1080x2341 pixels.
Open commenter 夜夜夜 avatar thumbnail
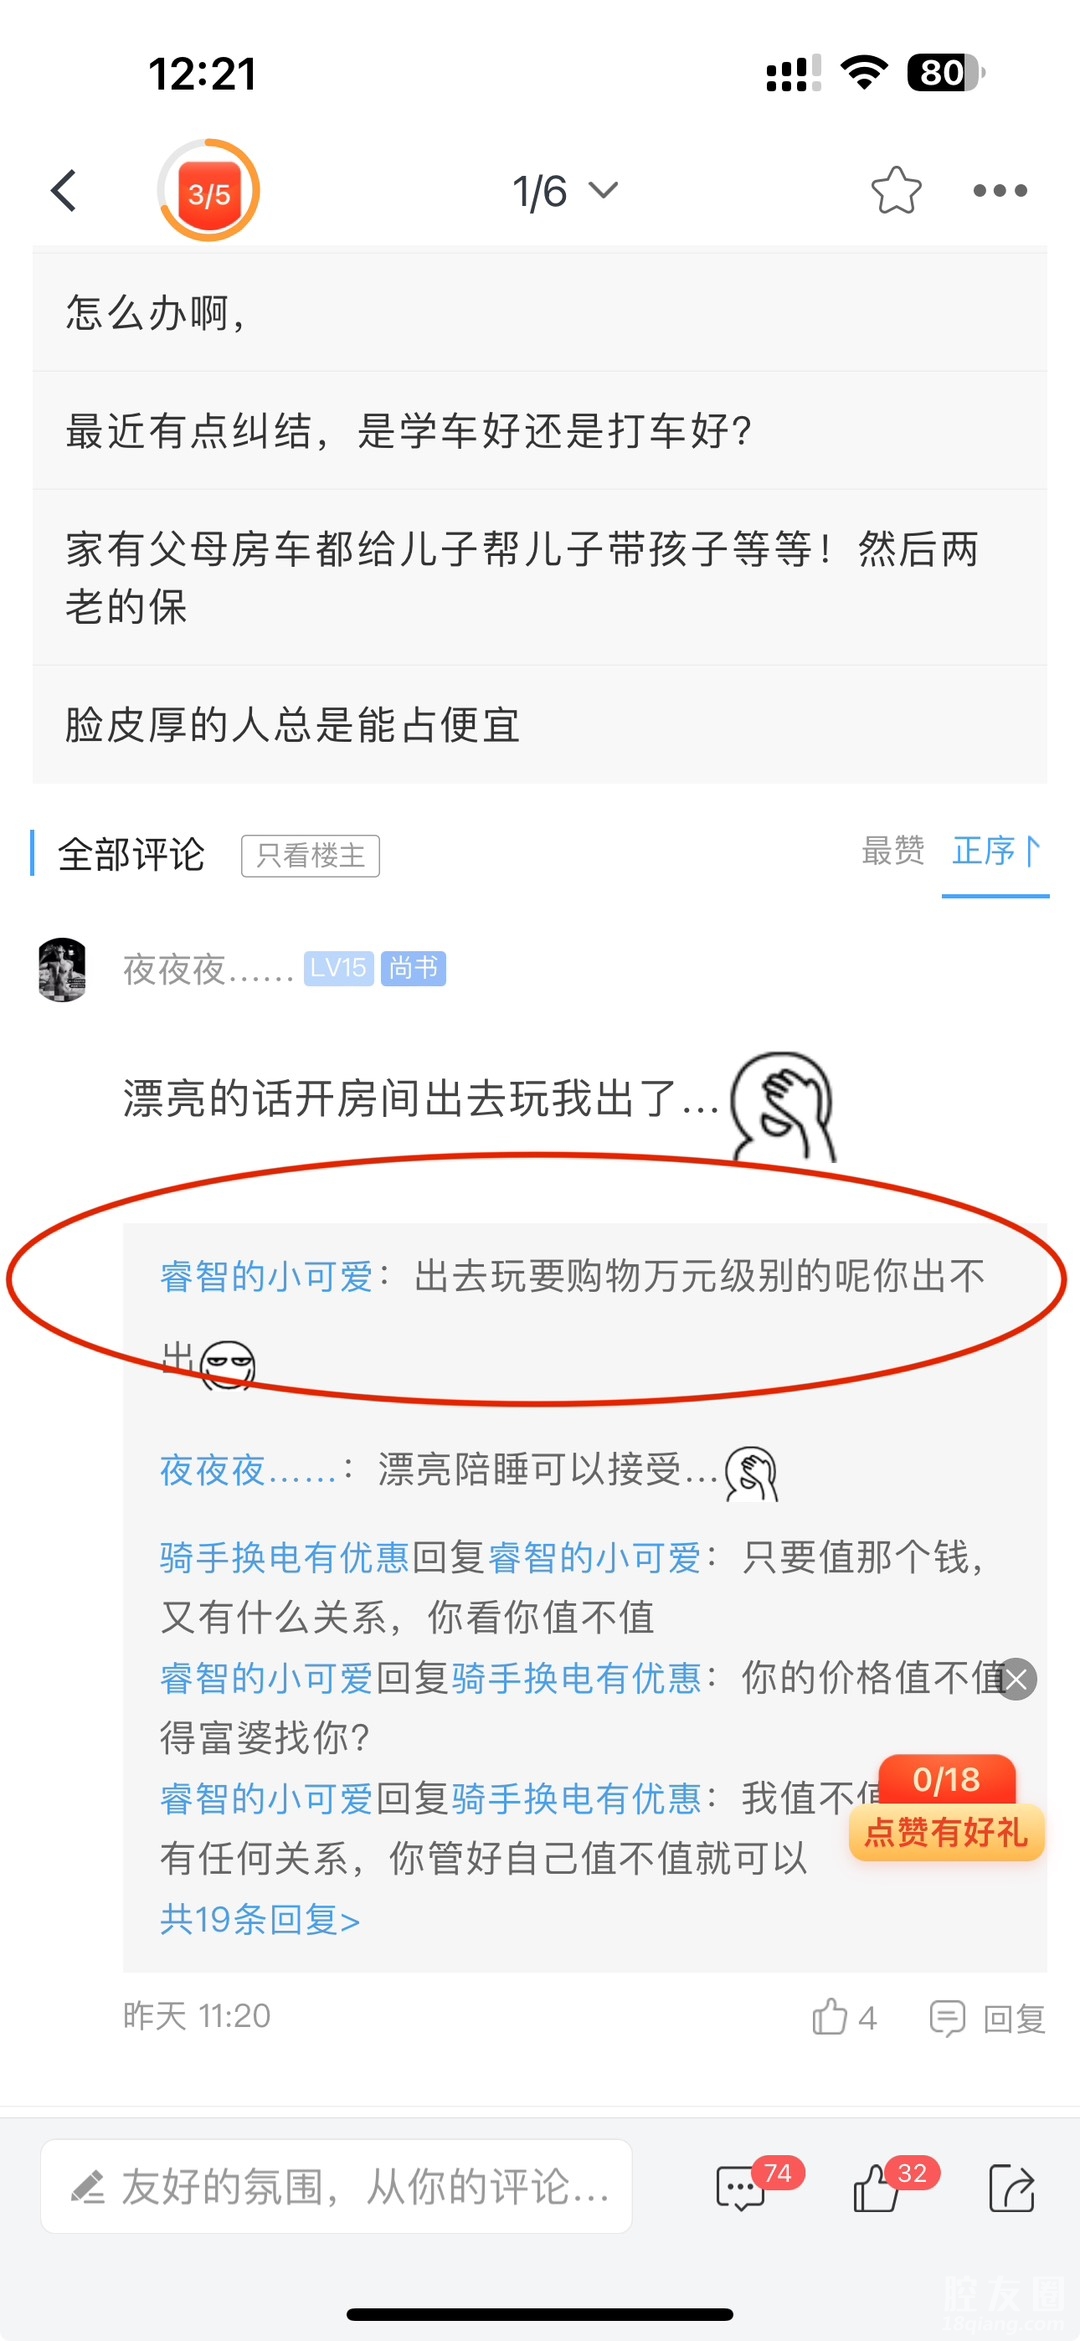click(62, 969)
